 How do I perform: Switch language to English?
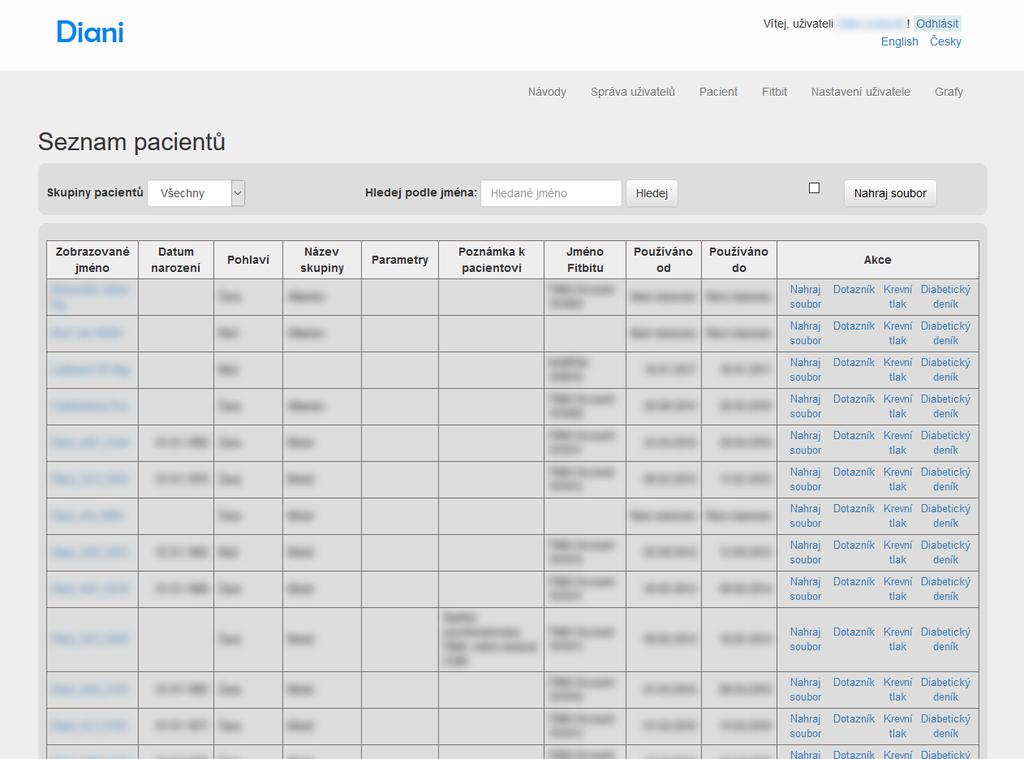point(899,41)
